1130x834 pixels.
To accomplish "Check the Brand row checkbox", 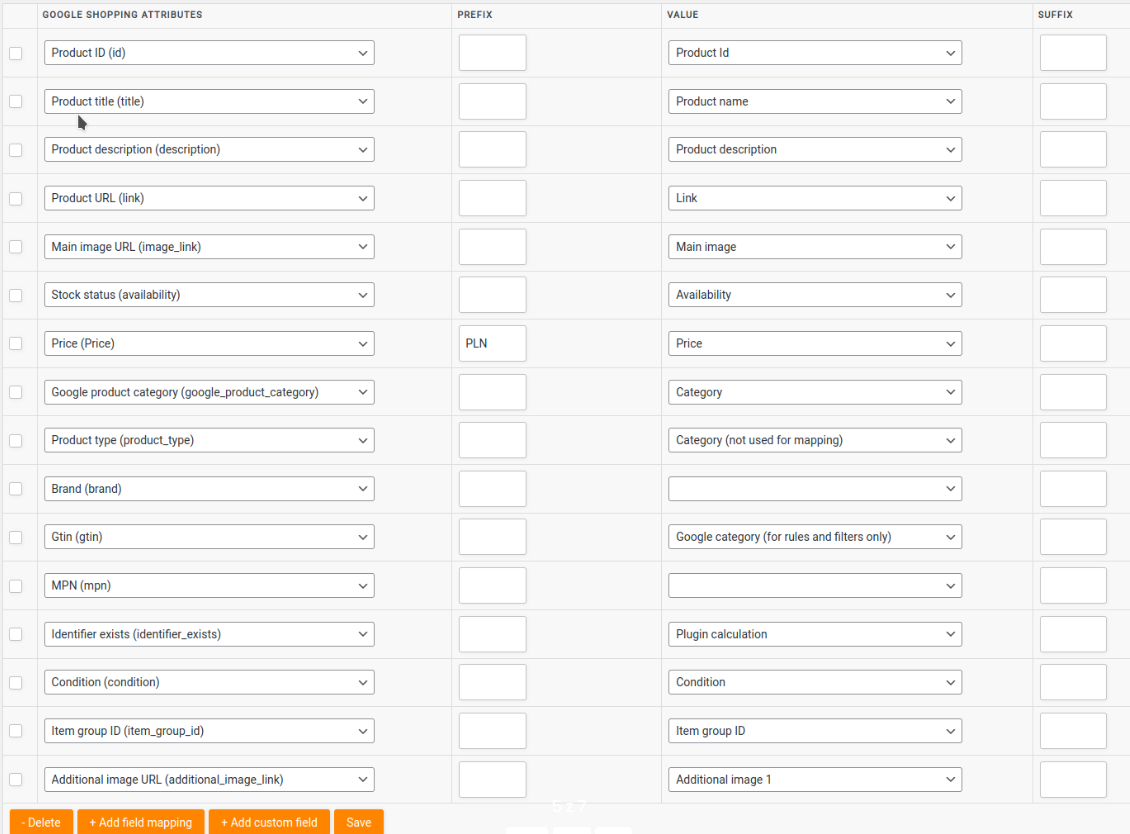I will point(15,489).
